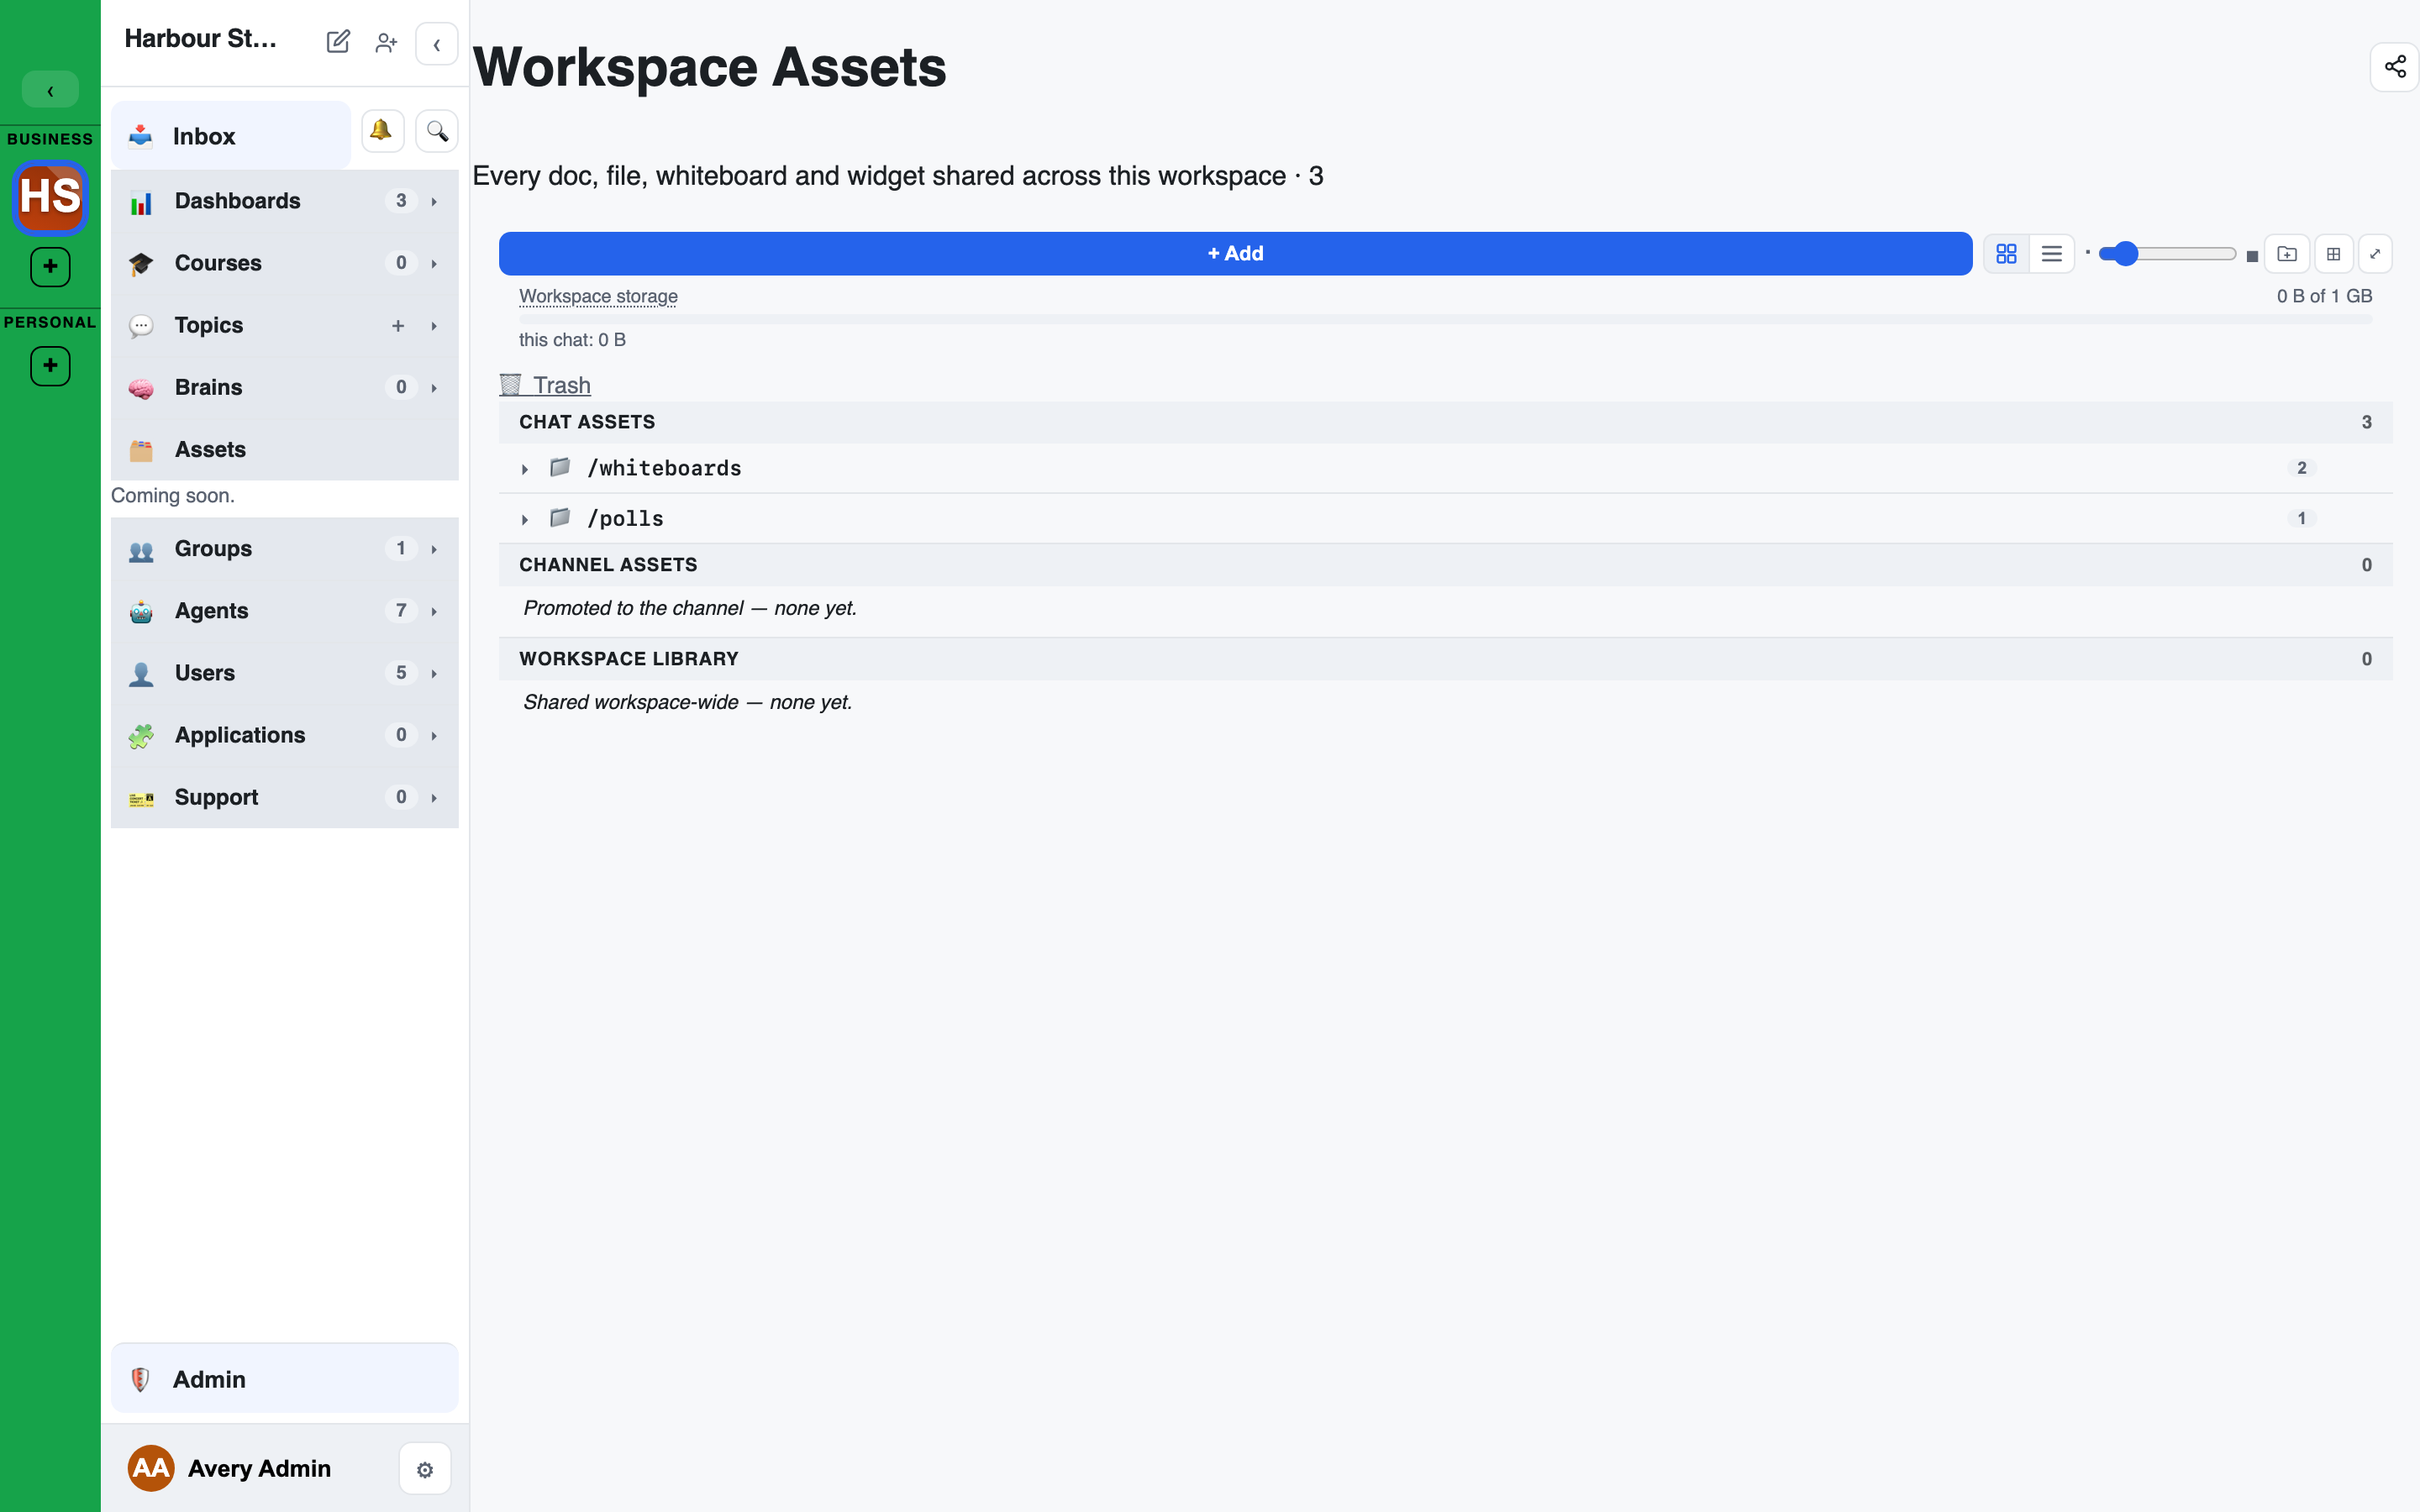The height and width of the screenshot is (1512, 2420).
Task: Open the Admin panel
Action: pos(285,1378)
